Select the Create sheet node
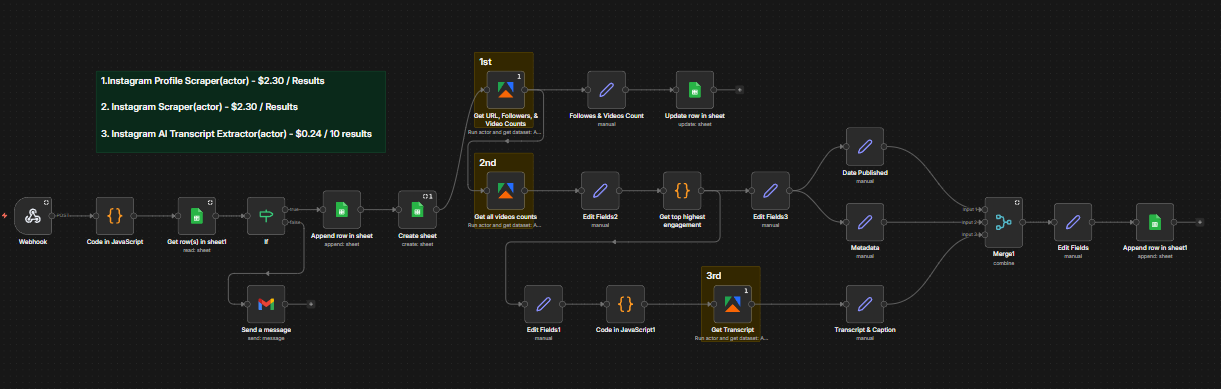 [x=417, y=209]
